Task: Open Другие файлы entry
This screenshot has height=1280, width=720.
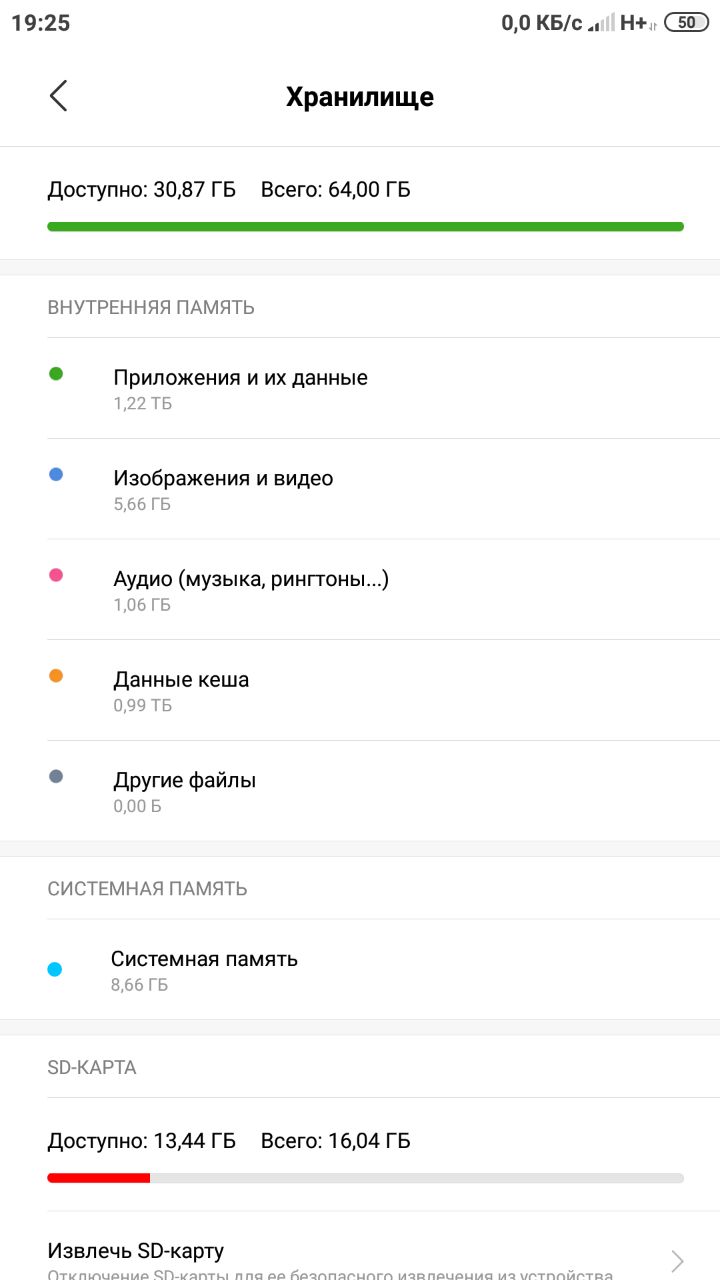Action: click(x=360, y=791)
